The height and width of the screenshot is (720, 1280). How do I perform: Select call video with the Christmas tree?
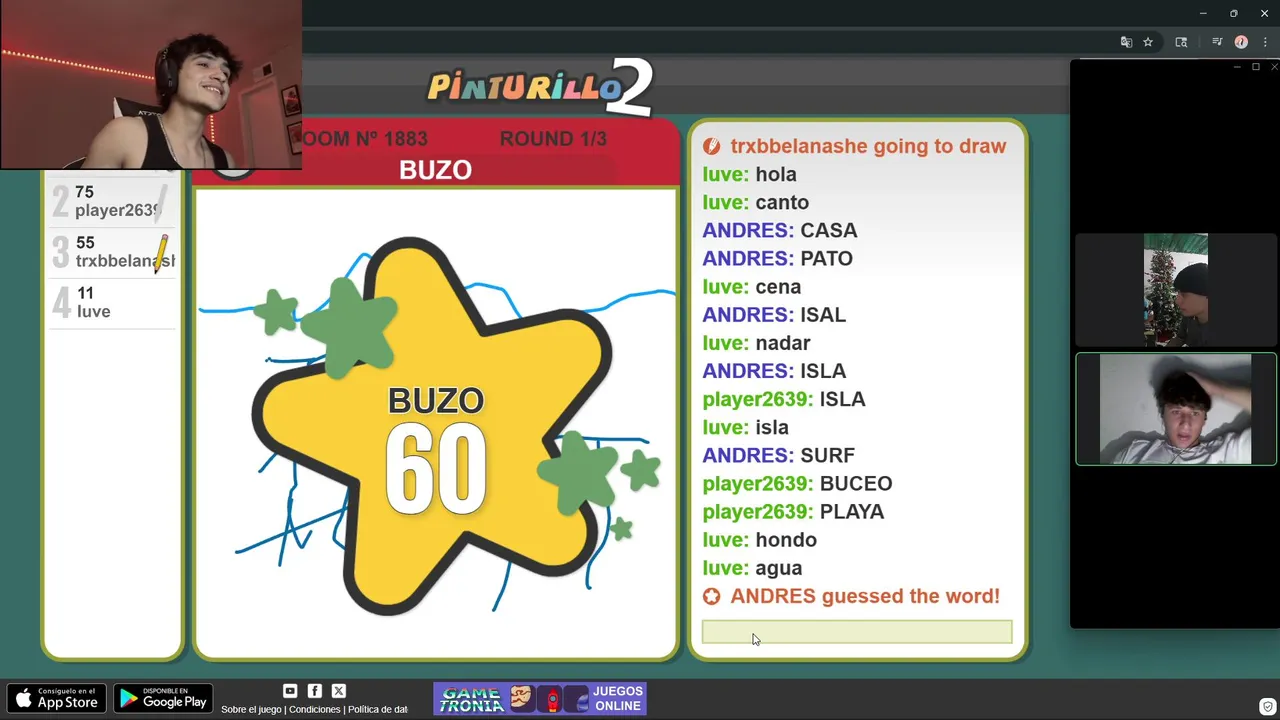coord(1175,290)
